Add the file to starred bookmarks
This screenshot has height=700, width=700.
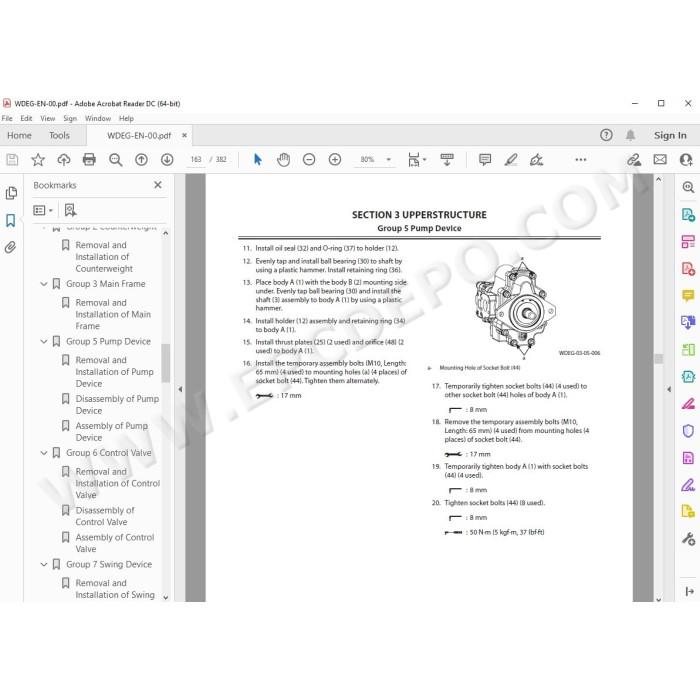(38, 159)
